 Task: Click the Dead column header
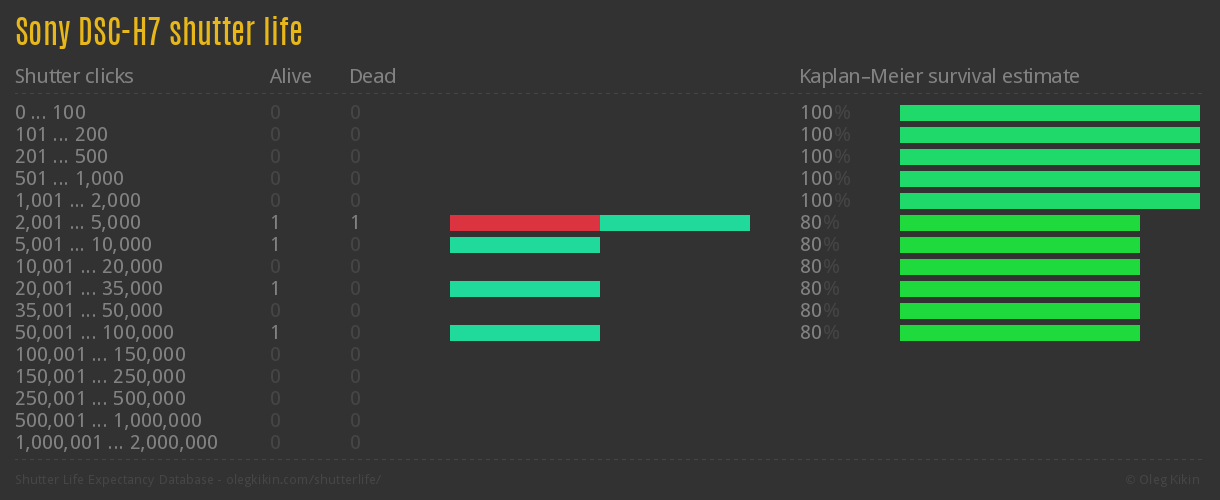pos(372,76)
